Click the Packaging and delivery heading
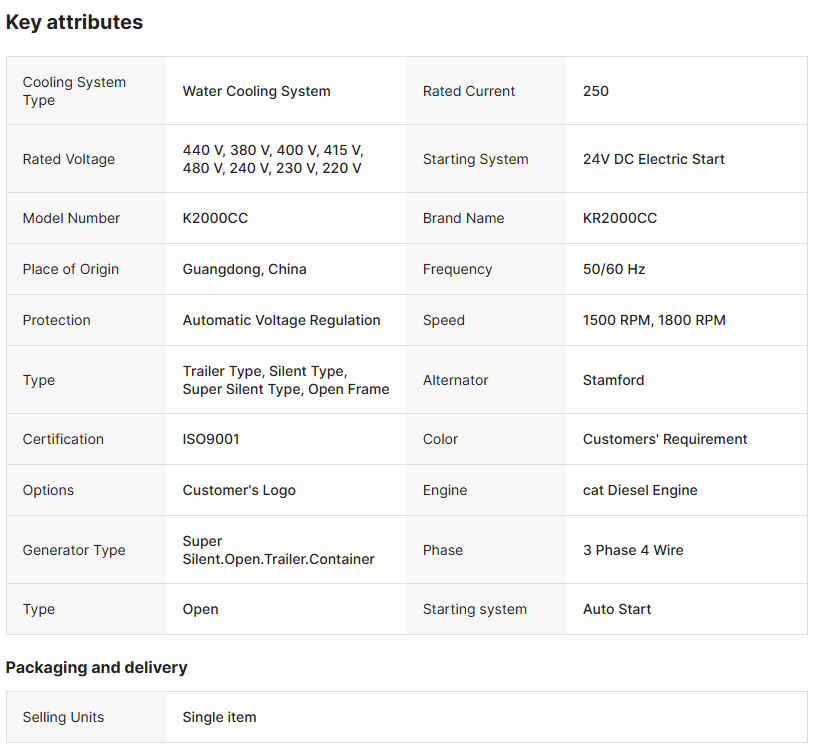This screenshot has height=756, width=816. point(96,667)
